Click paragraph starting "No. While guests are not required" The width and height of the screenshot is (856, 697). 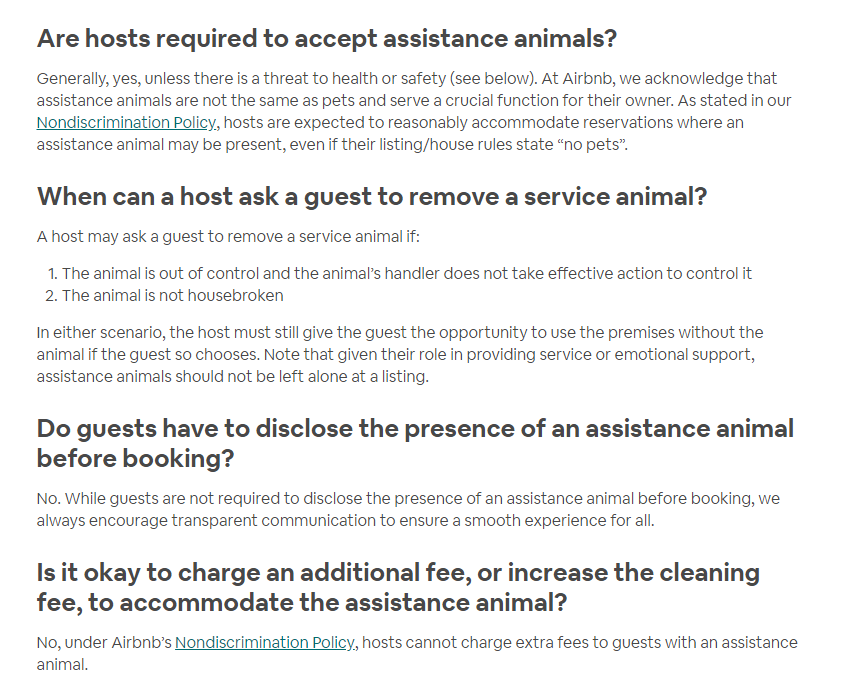pos(408,509)
